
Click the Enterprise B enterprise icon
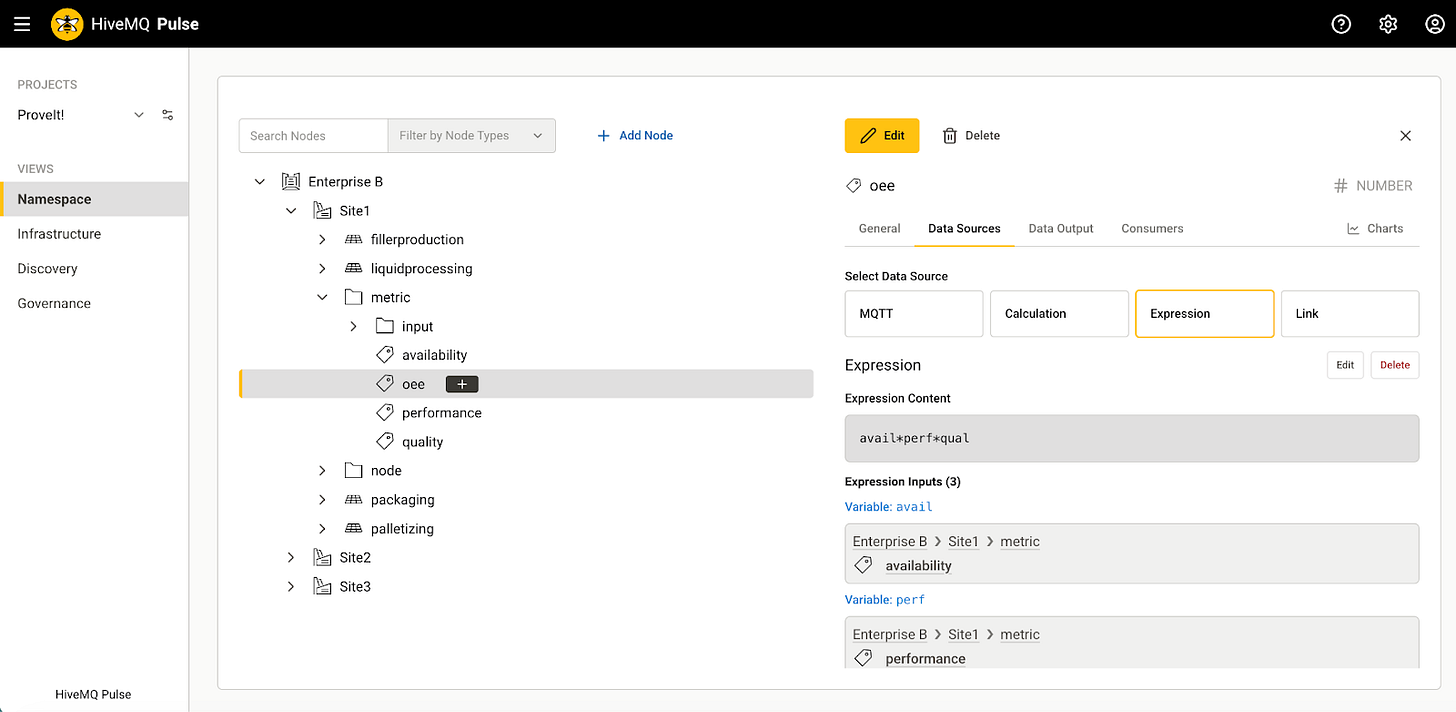tap(291, 182)
